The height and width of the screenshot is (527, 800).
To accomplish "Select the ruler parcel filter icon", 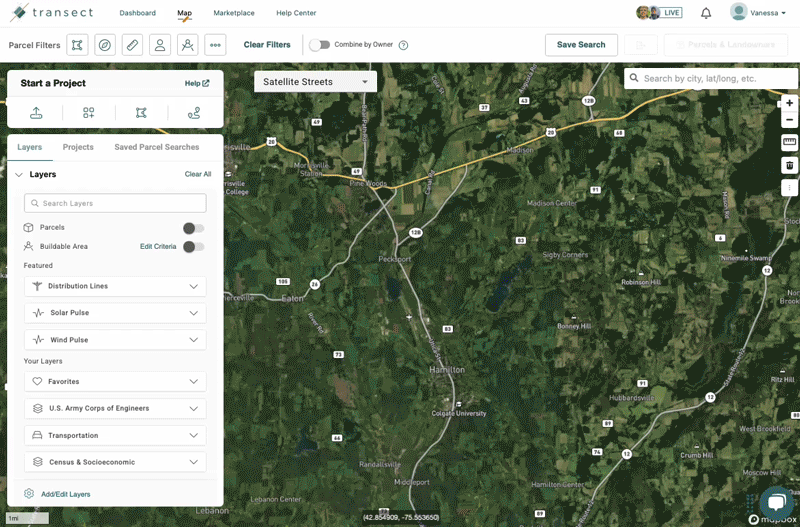I will click(x=132, y=45).
